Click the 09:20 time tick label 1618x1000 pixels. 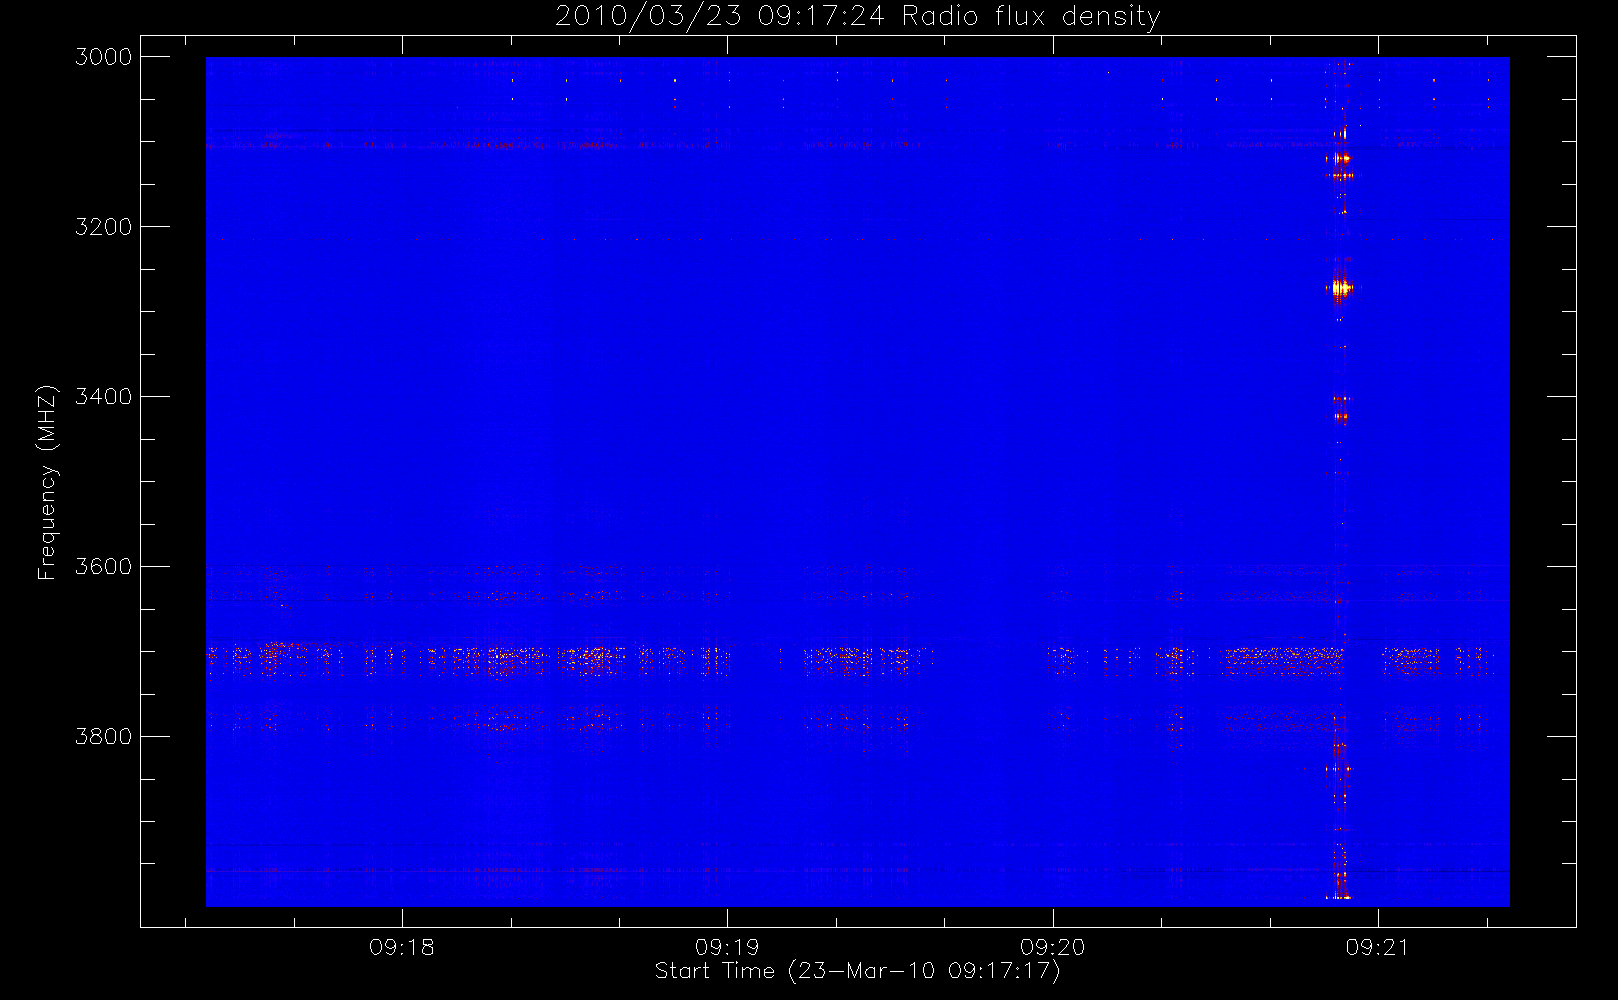pos(1052,947)
